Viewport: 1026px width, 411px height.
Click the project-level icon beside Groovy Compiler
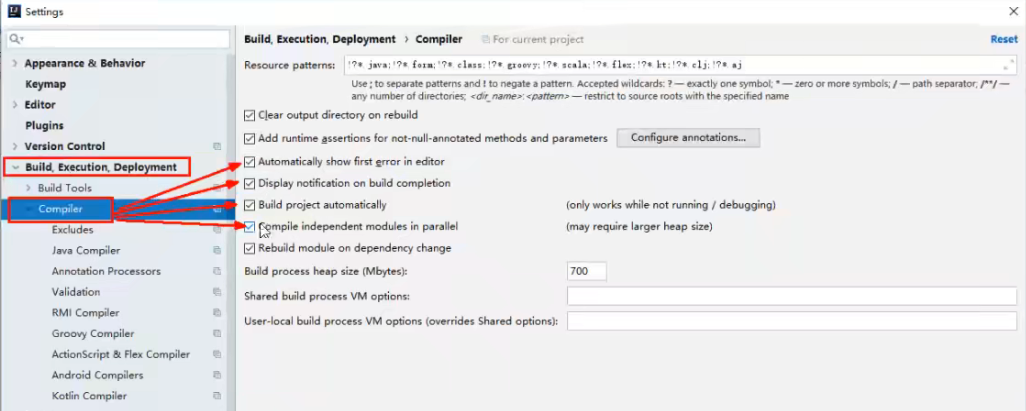217,334
